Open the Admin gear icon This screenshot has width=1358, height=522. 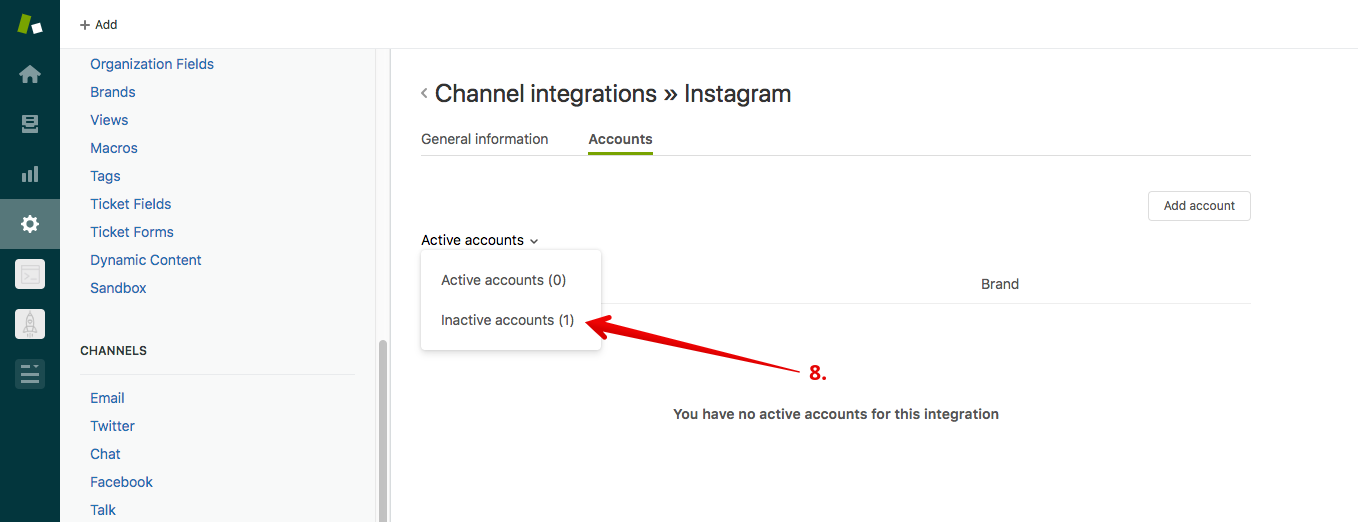click(x=30, y=224)
